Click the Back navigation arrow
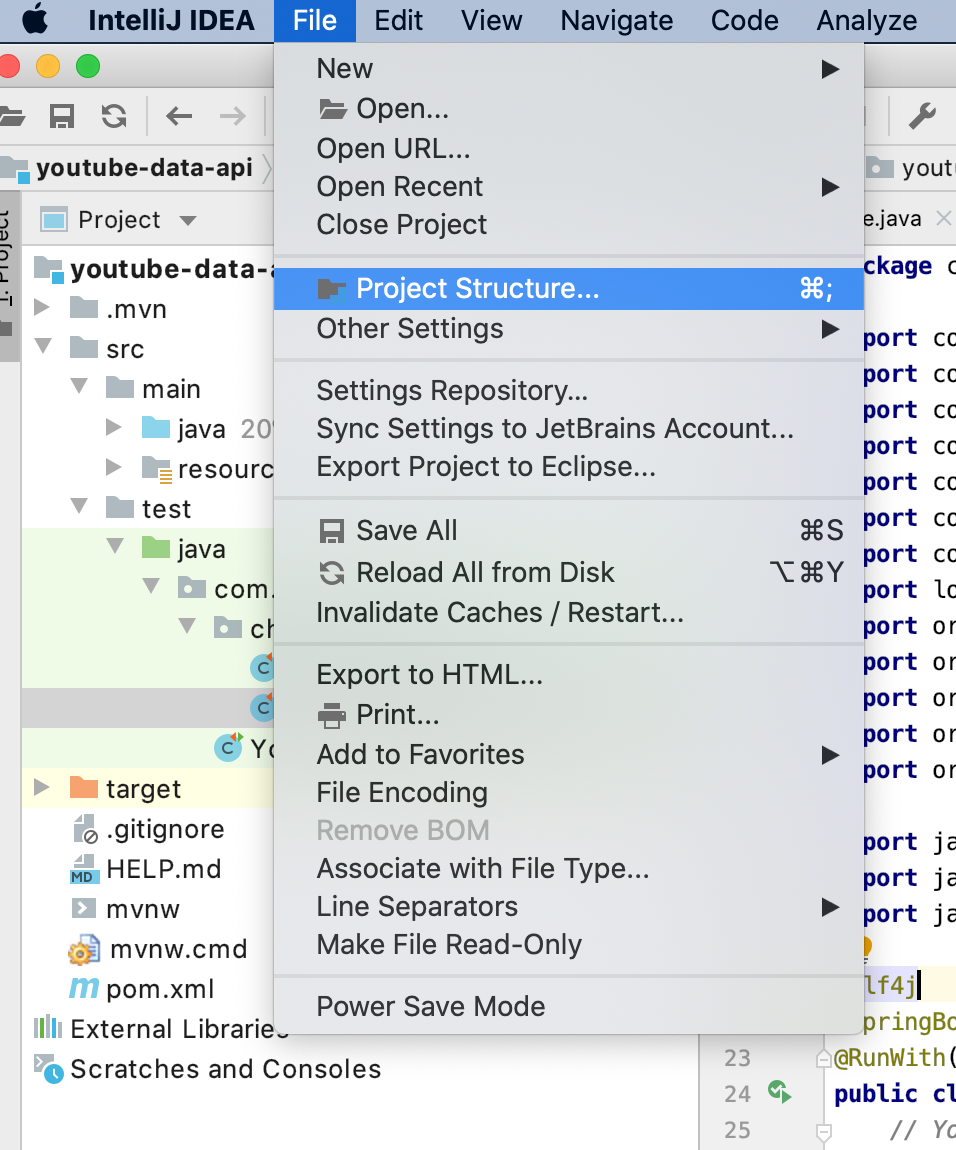 pyautogui.click(x=179, y=116)
